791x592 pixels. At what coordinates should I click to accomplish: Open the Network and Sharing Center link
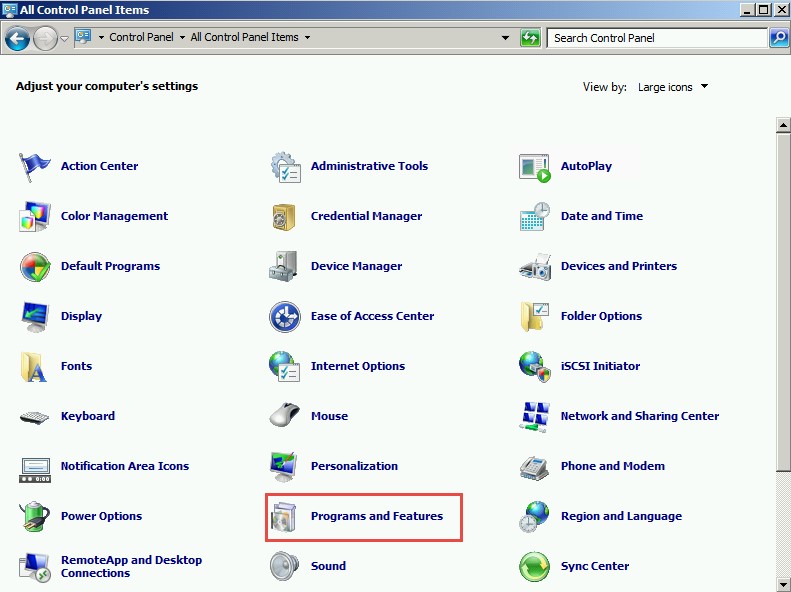click(x=639, y=416)
